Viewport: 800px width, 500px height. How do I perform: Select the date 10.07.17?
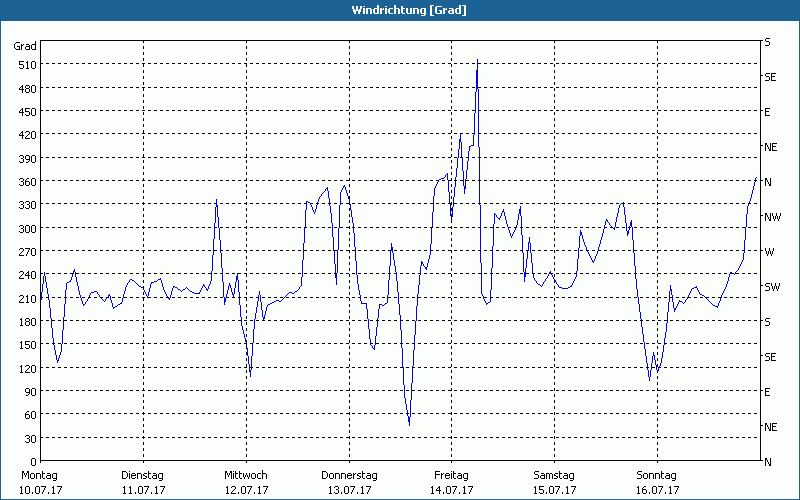[40, 490]
